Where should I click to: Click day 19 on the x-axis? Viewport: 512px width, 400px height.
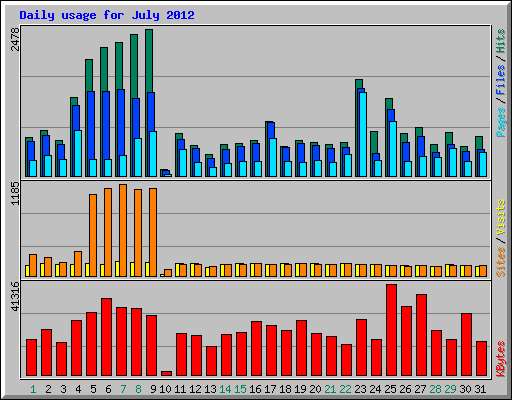[x=300, y=389]
